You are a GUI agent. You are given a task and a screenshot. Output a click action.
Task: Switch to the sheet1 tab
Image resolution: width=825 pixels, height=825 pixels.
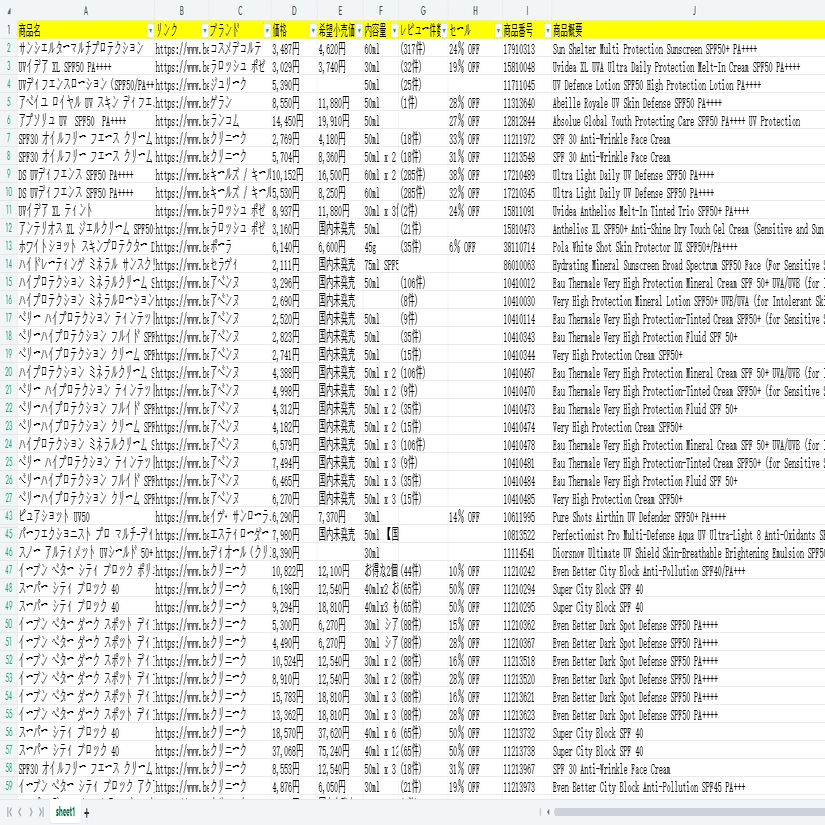65,812
